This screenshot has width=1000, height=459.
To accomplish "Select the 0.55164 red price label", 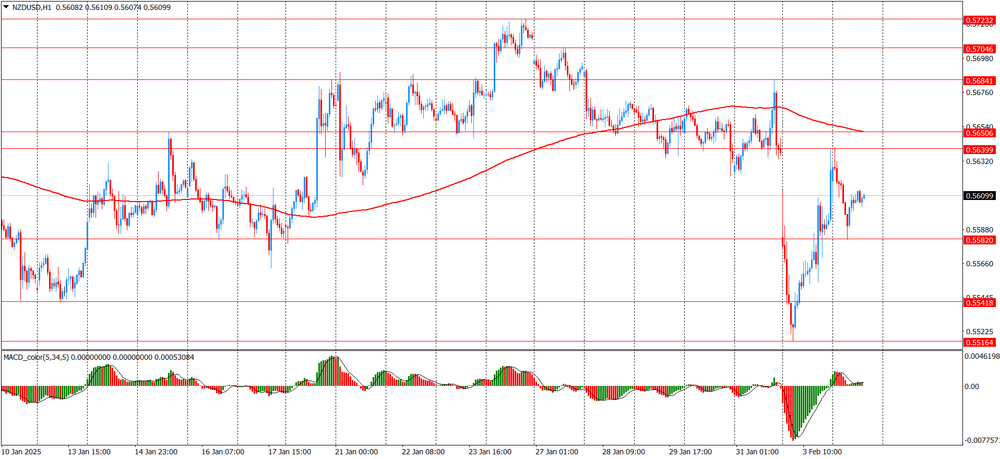I will tap(979, 342).
